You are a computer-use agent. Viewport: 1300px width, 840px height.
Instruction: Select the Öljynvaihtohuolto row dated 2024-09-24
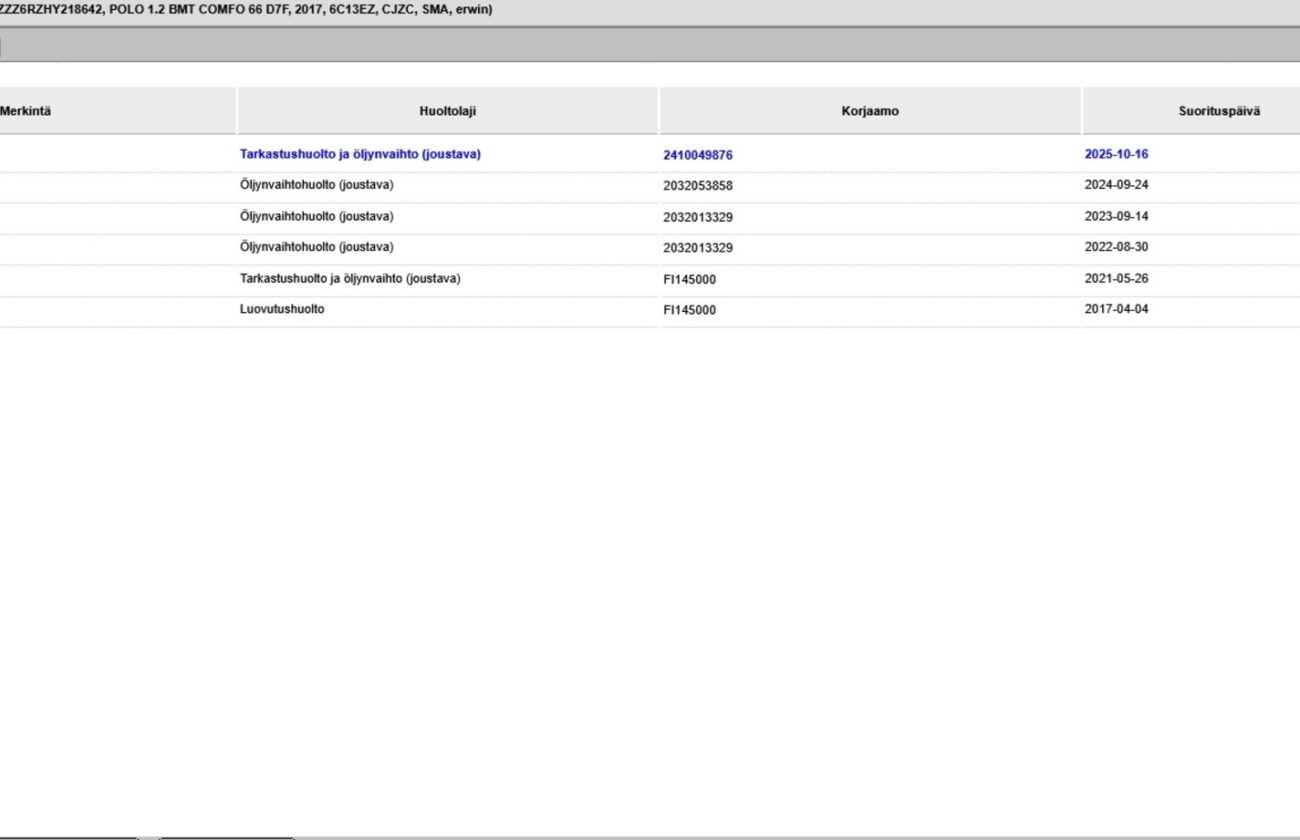pyautogui.click(x=317, y=185)
